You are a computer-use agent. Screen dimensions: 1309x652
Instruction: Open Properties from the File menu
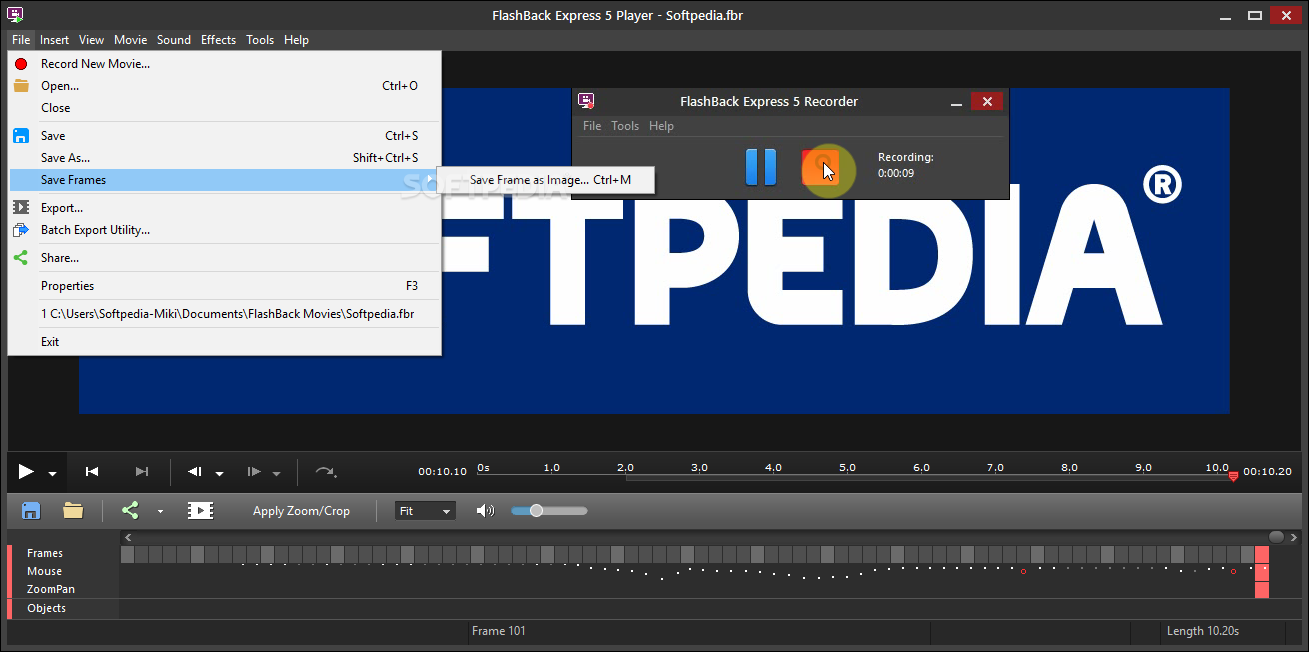[x=224, y=286]
